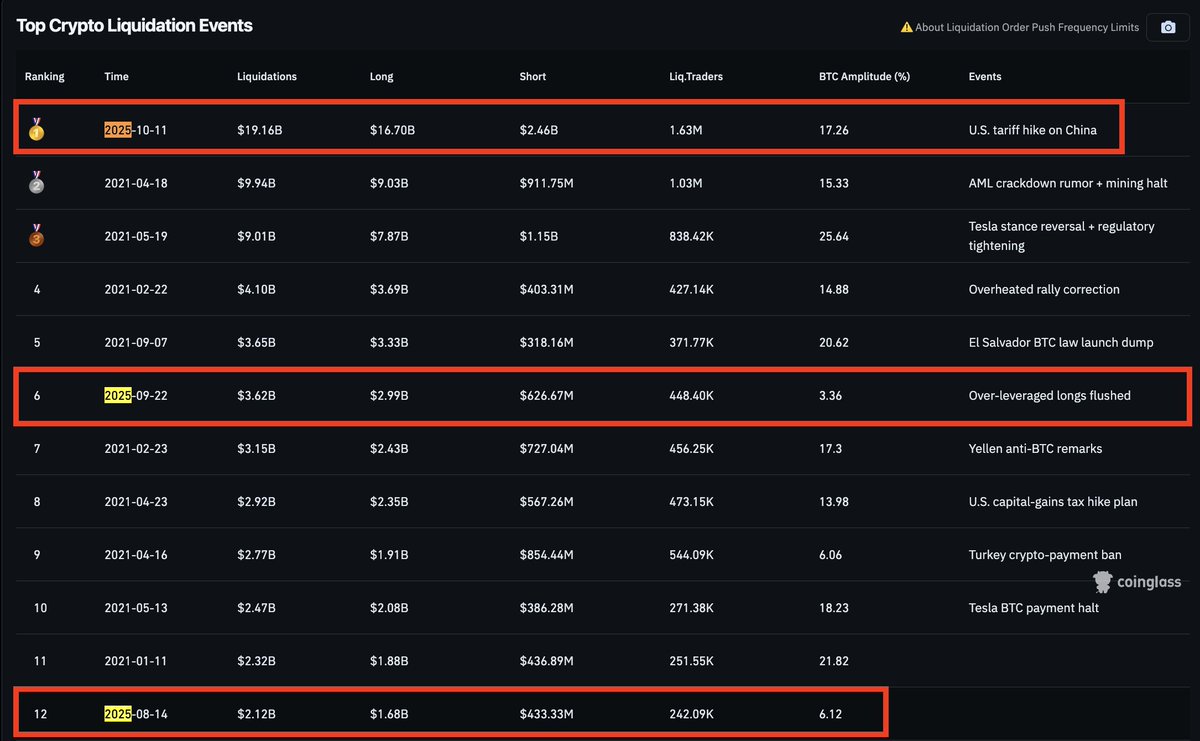Select the date 2021-05-13

click(135, 607)
